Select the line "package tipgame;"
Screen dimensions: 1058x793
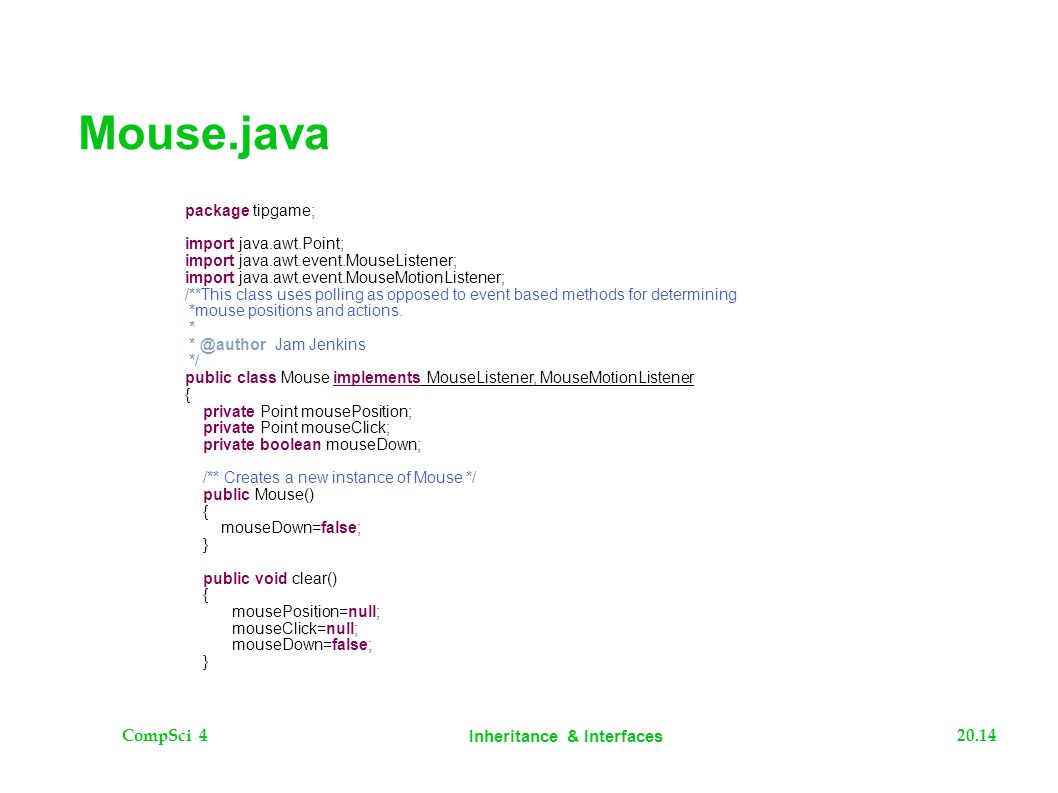[250, 211]
